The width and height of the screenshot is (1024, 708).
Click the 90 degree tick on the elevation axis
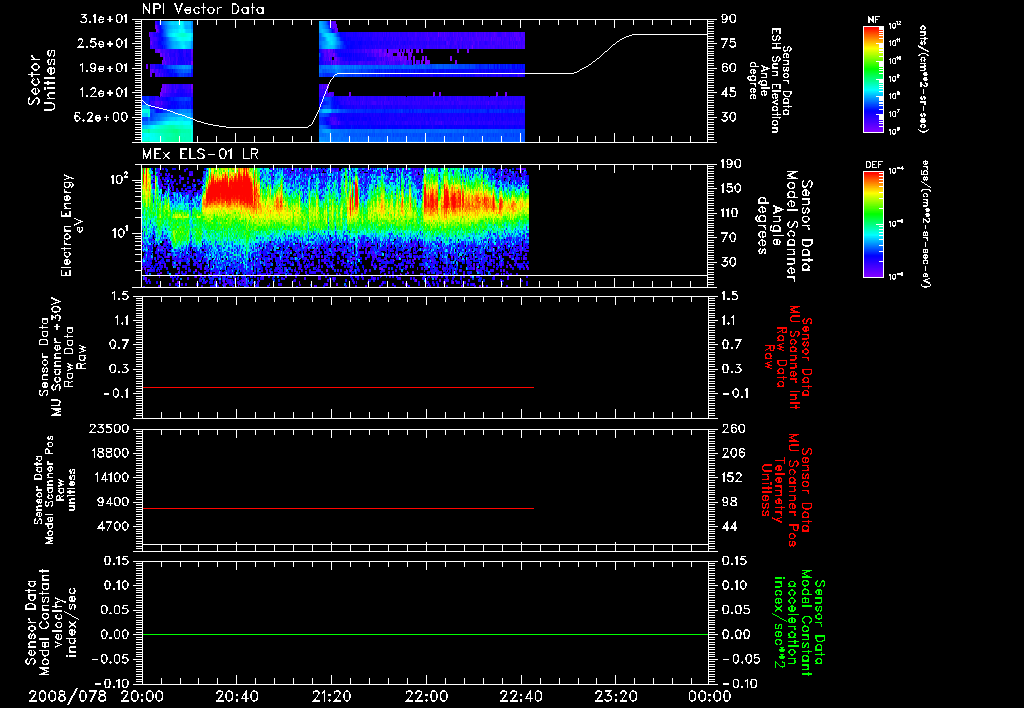coord(729,19)
